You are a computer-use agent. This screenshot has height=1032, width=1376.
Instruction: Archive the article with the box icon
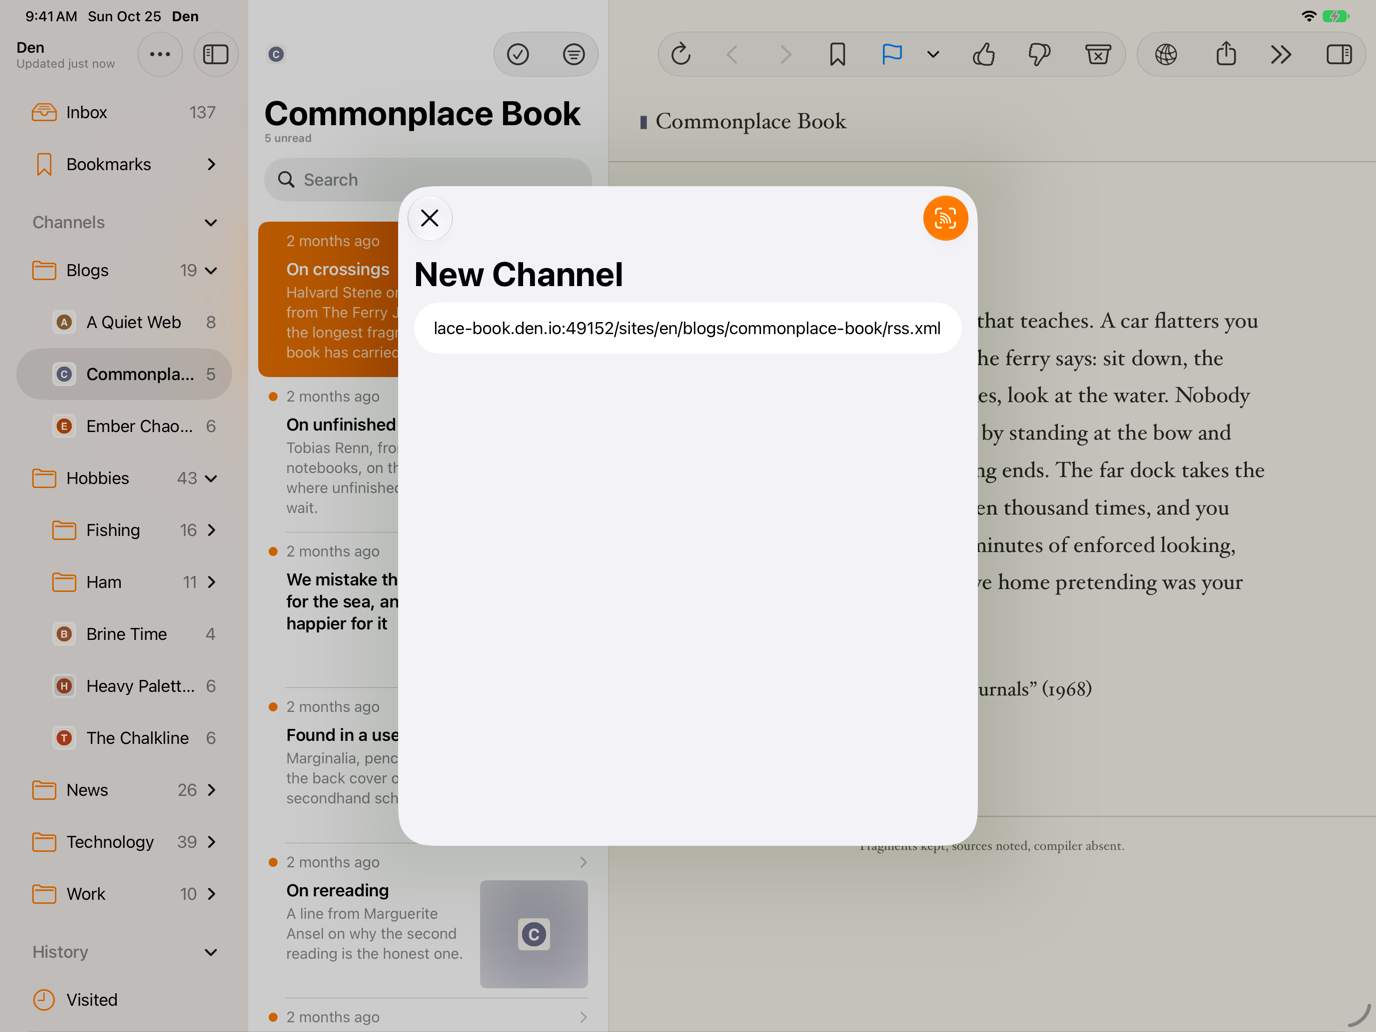tap(1098, 54)
